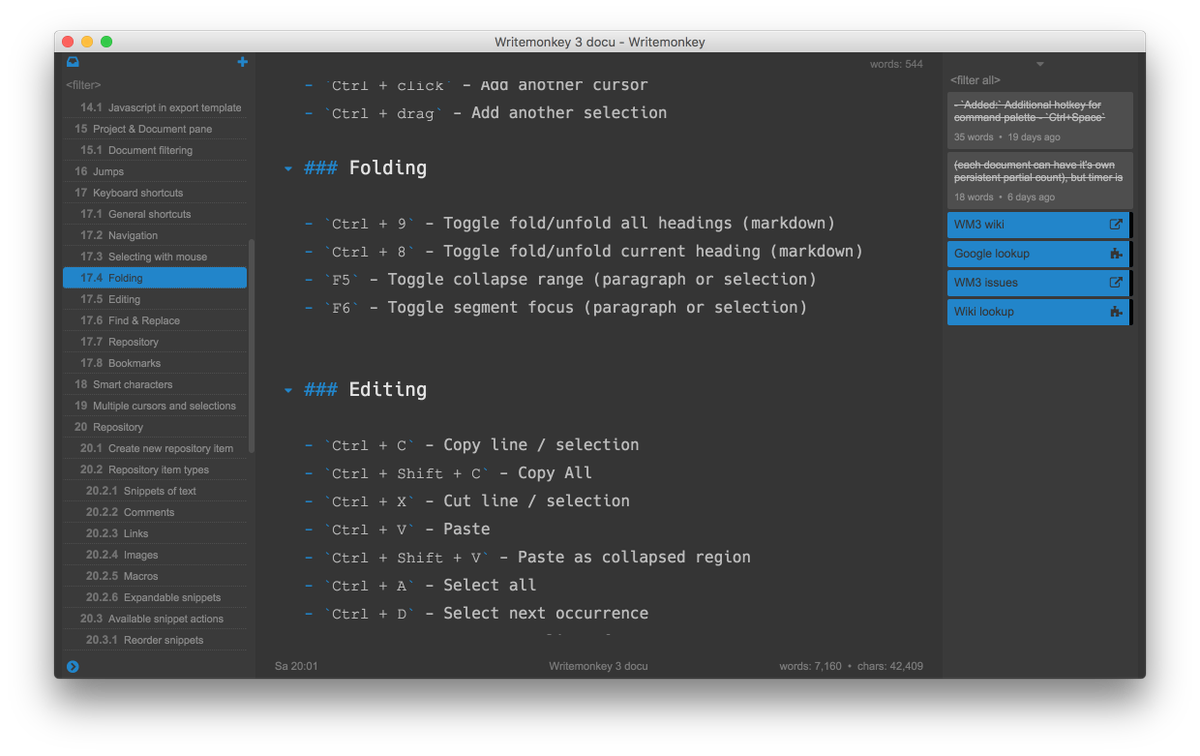The height and width of the screenshot is (756, 1200).
Task: Open external link icon on WM3 issues
Action: coord(1116,283)
